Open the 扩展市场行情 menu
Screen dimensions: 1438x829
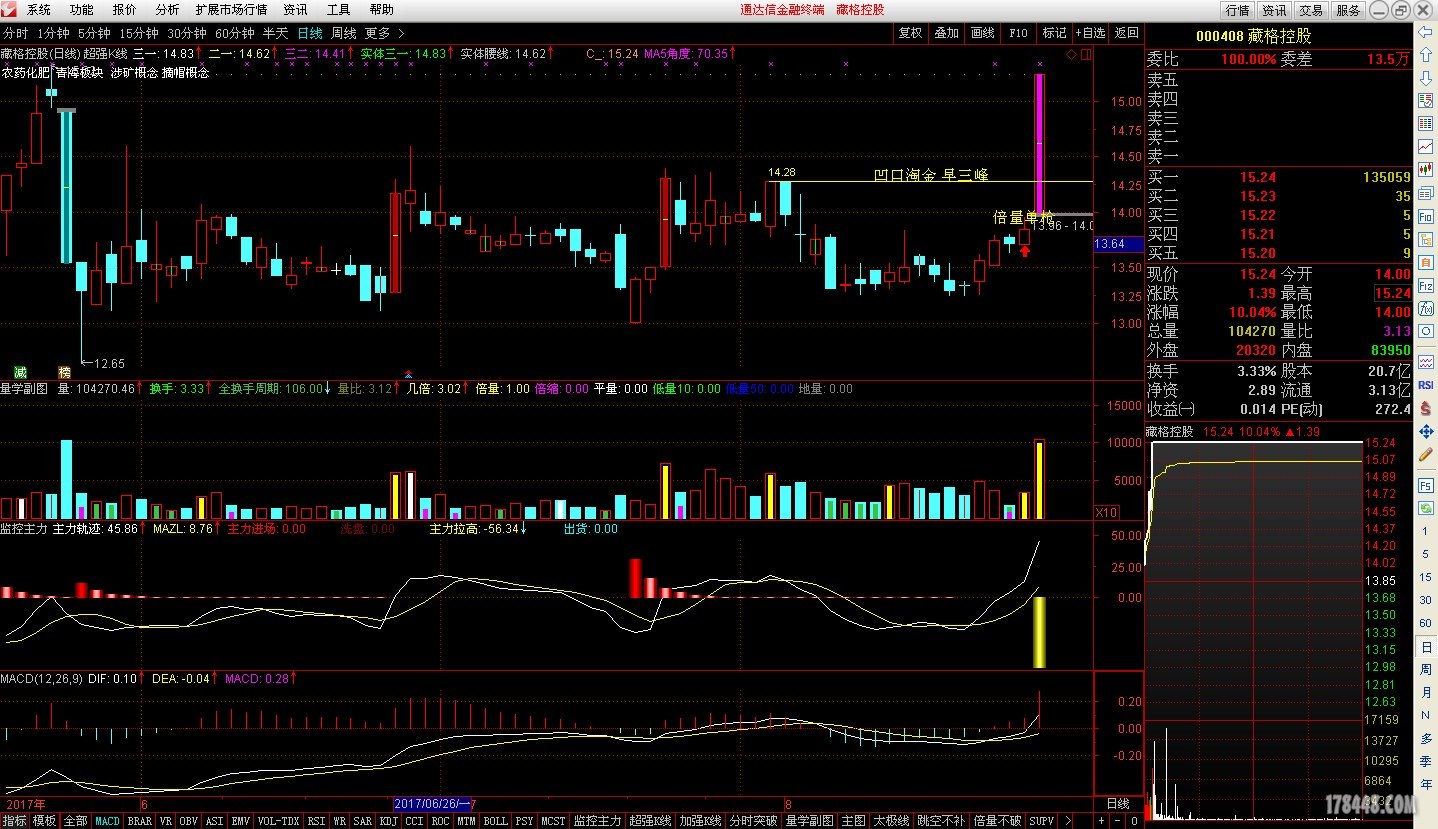231,9
